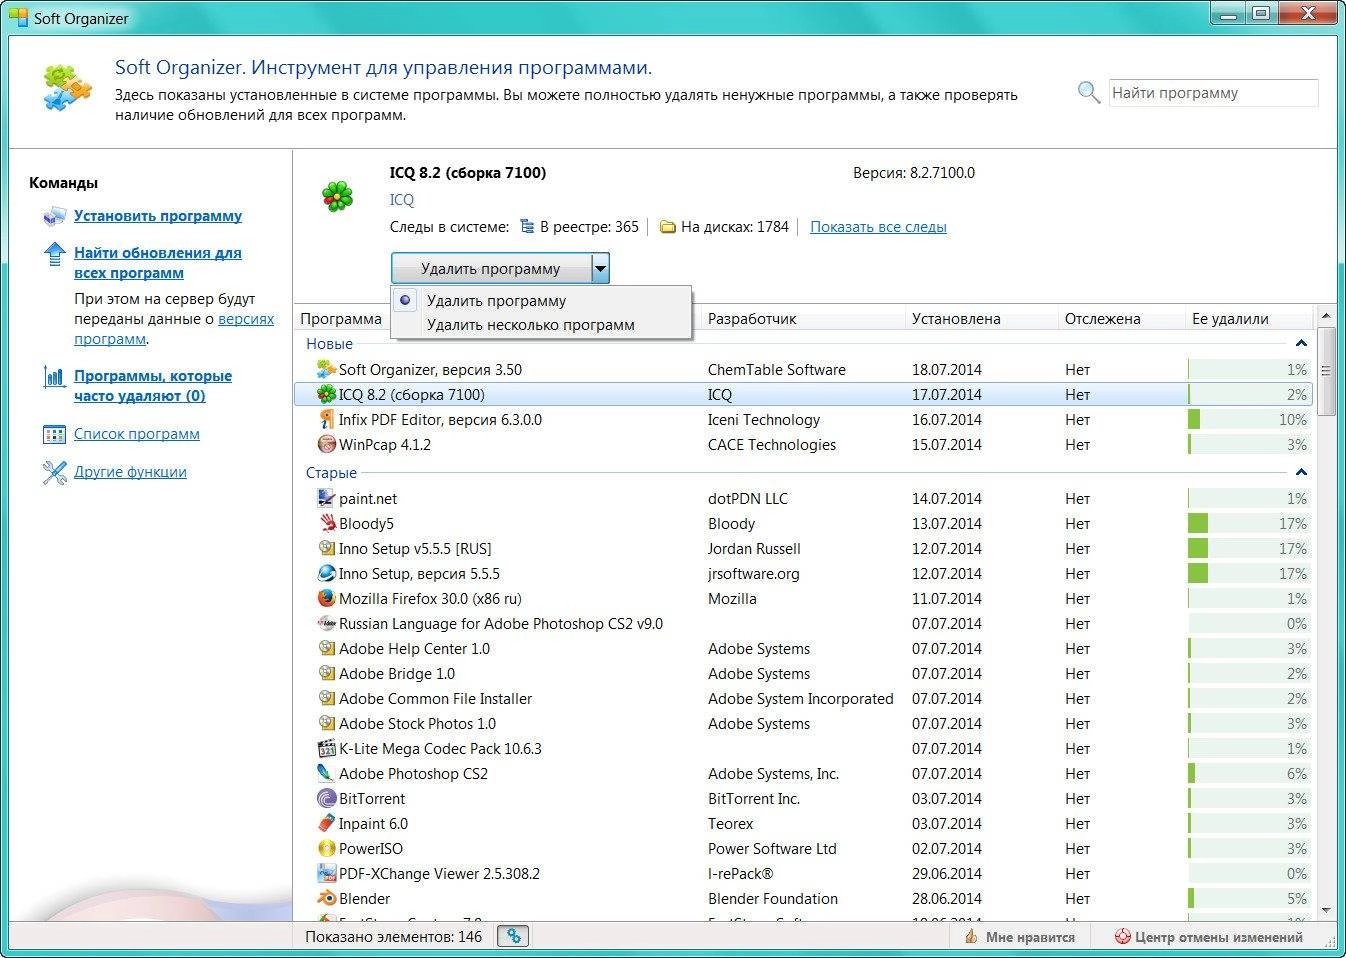This screenshot has height=958, width=1346.
Task: Select the ICQ 8.2 (сборка 7100) list row
Action: [804, 394]
